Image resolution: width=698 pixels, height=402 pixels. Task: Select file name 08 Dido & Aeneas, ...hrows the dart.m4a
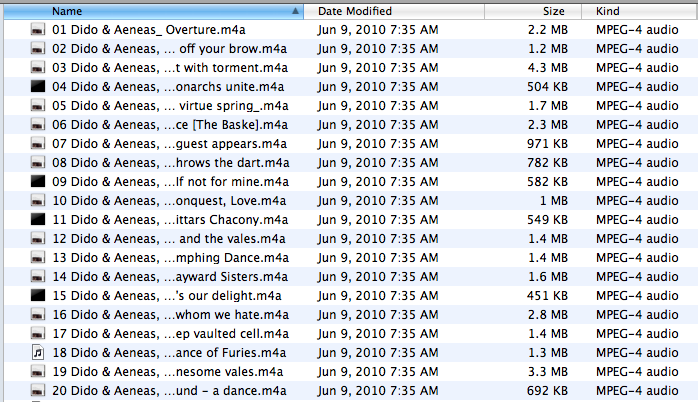point(171,162)
